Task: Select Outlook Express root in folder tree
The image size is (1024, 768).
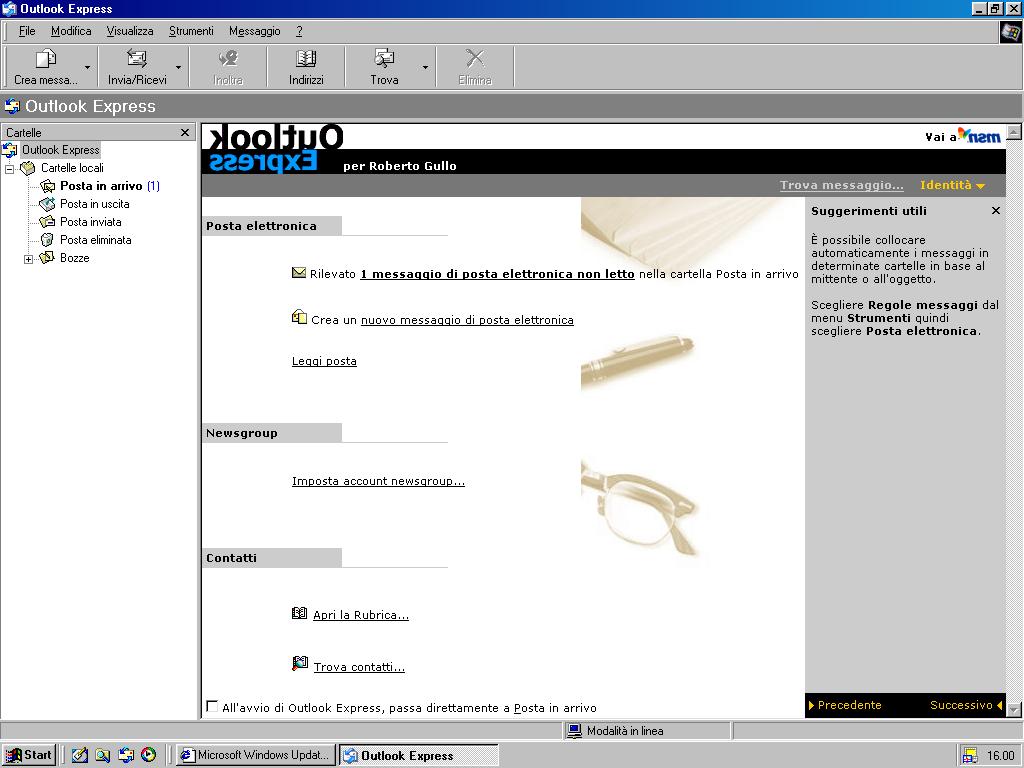Action: click(61, 150)
